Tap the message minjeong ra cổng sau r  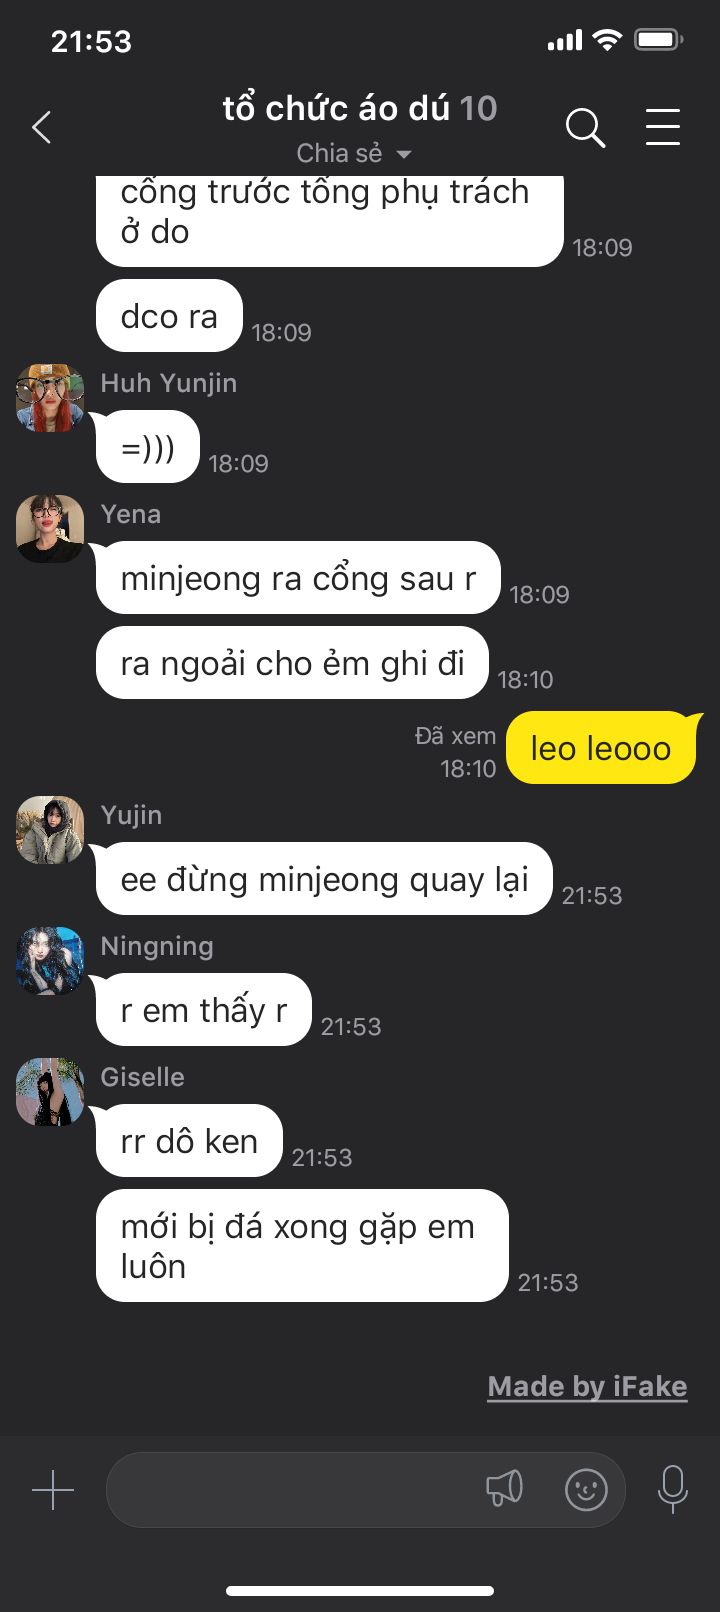coord(298,578)
